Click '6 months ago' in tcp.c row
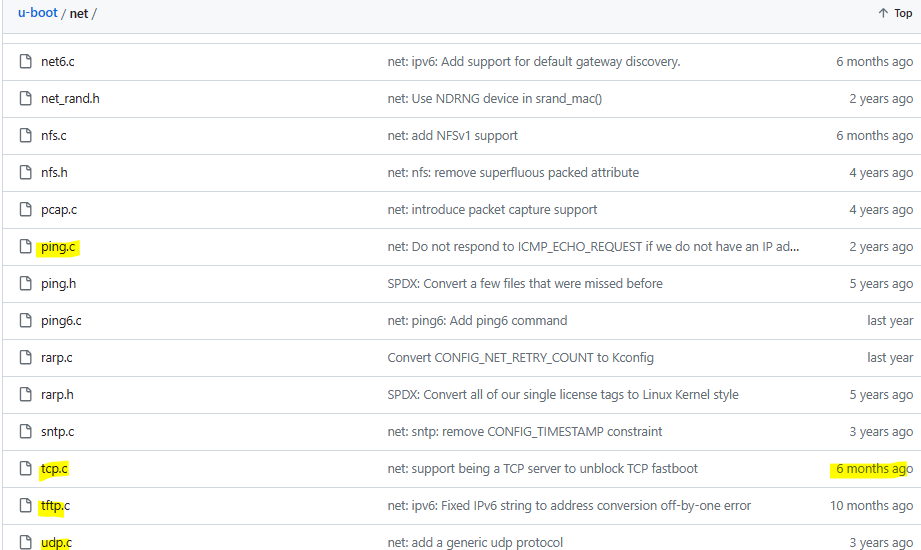The image size is (921, 550). point(875,469)
